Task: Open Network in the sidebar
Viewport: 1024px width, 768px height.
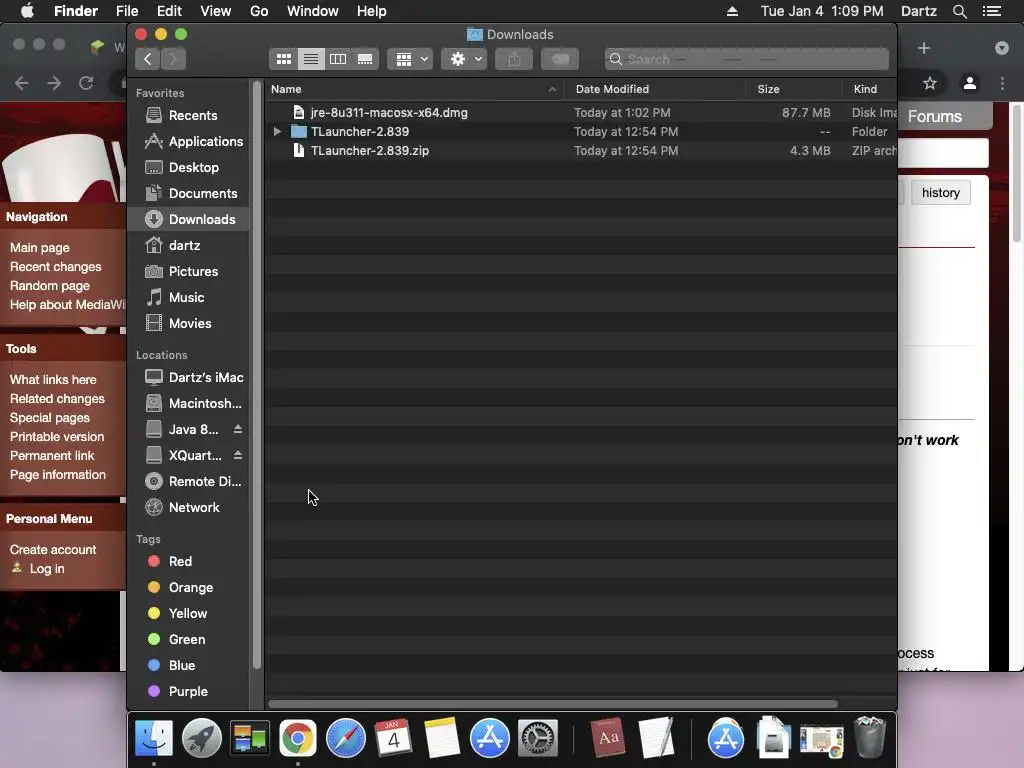Action: click(188, 507)
